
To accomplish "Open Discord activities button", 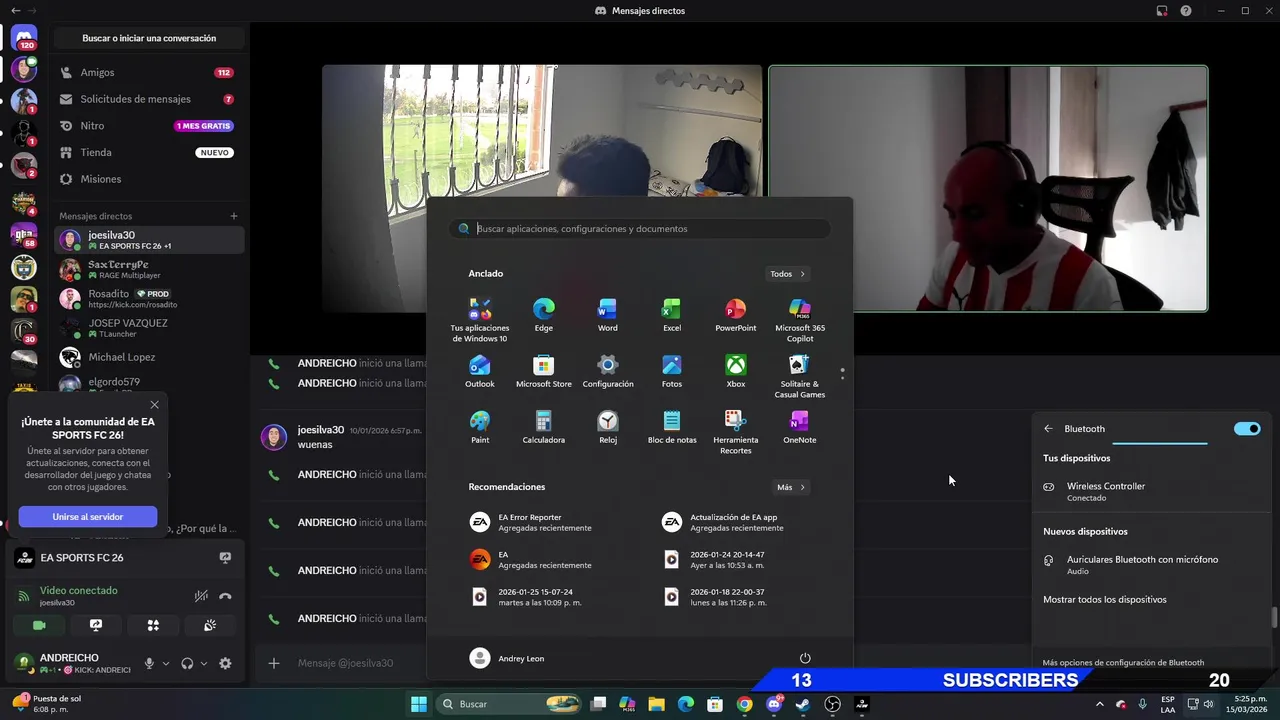I will coord(153,625).
